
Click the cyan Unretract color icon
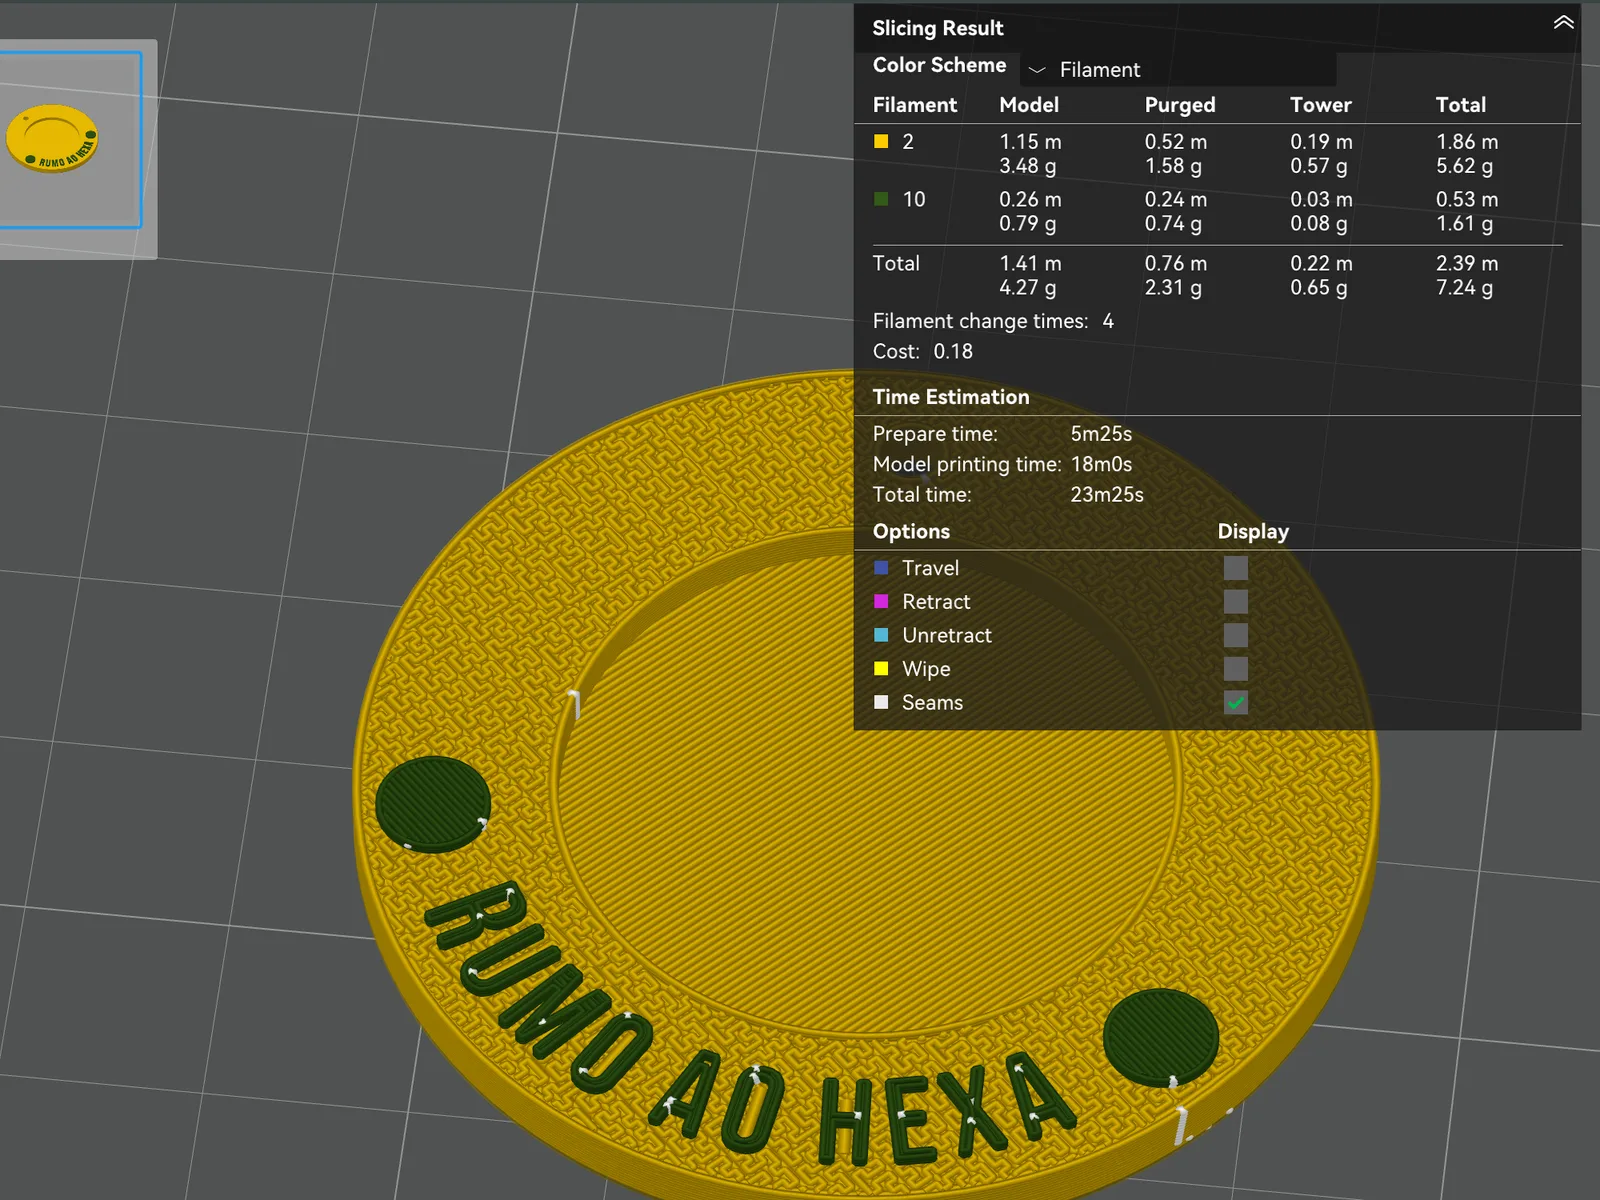pos(881,635)
